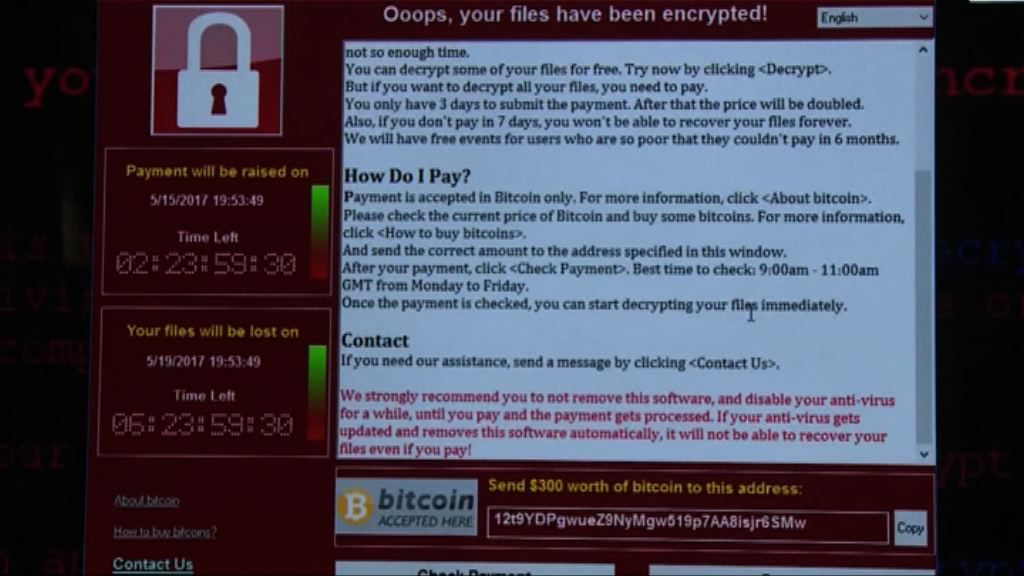Click the message box scrollbar thumb
Image resolution: width=1024 pixels, height=576 pixels.
point(923,307)
